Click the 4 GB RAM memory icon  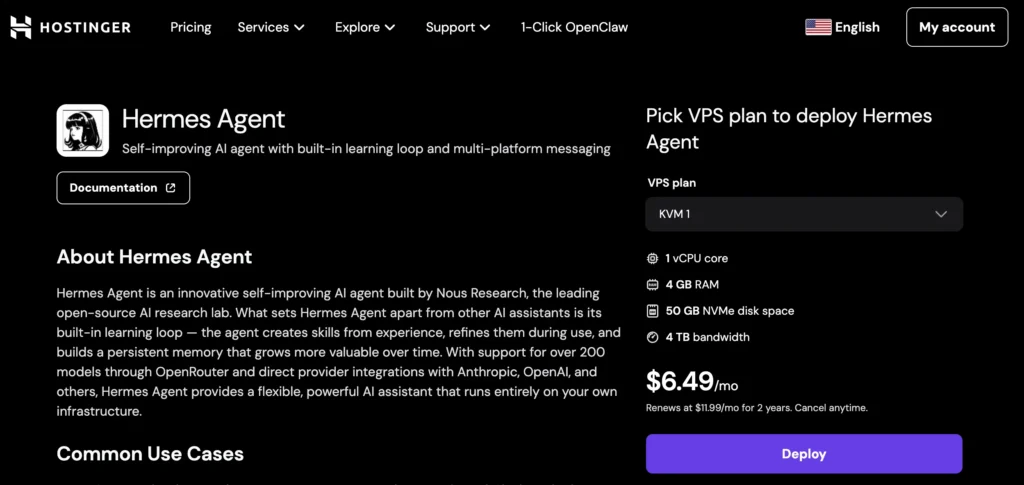653,284
